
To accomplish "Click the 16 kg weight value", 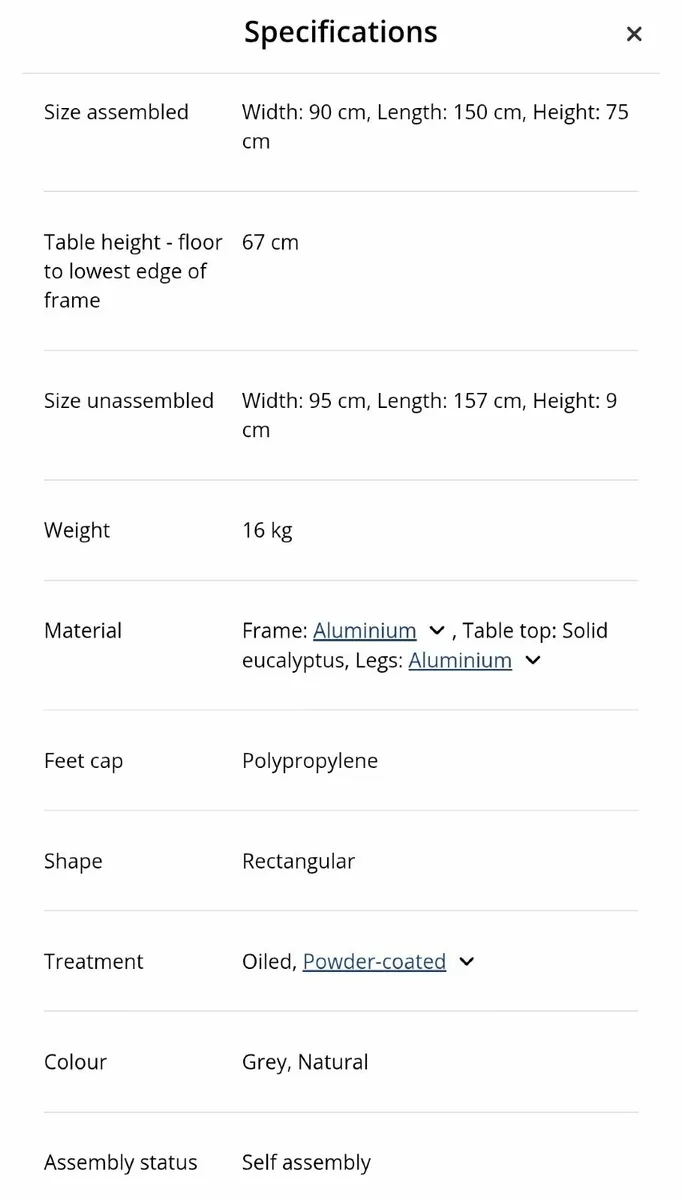I will click(x=267, y=531).
